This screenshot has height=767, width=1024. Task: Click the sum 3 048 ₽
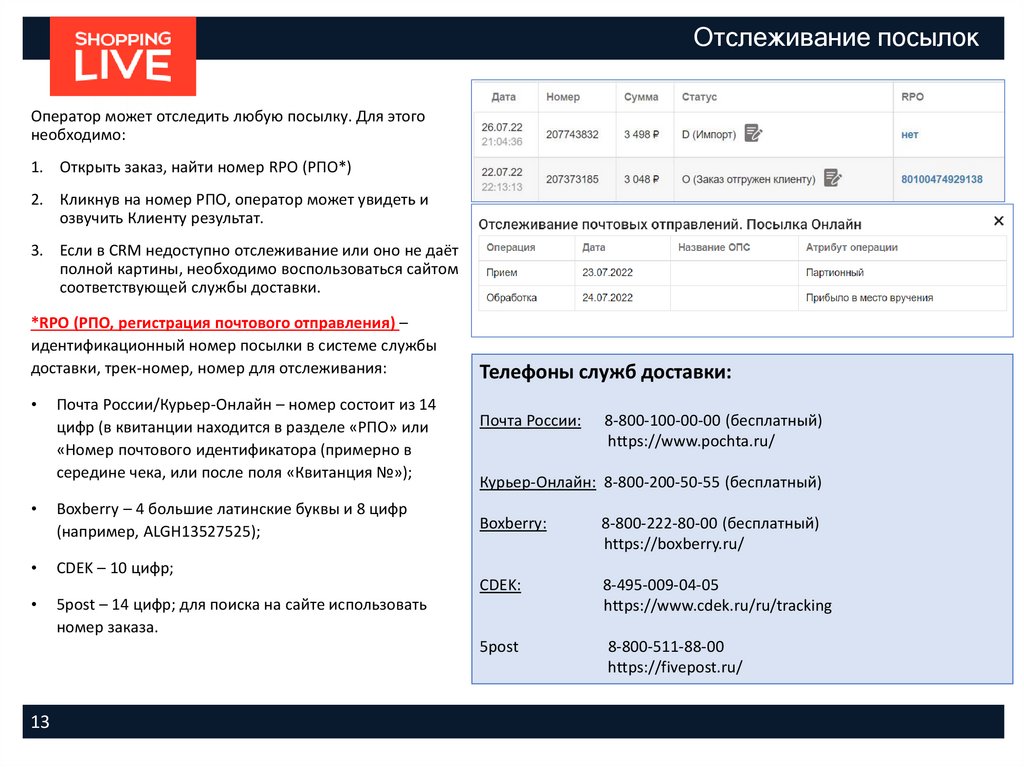click(x=641, y=179)
